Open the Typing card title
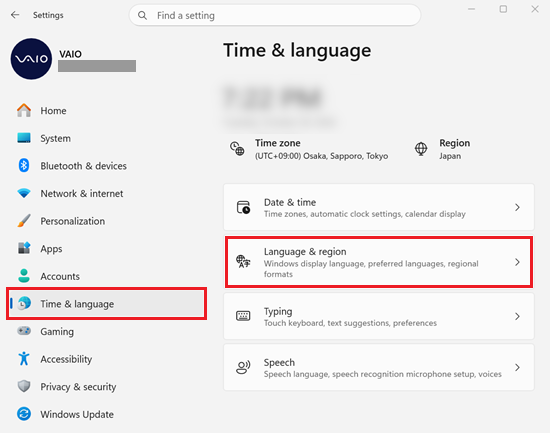The height and width of the screenshot is (433, 550). [x=278, y=312]
